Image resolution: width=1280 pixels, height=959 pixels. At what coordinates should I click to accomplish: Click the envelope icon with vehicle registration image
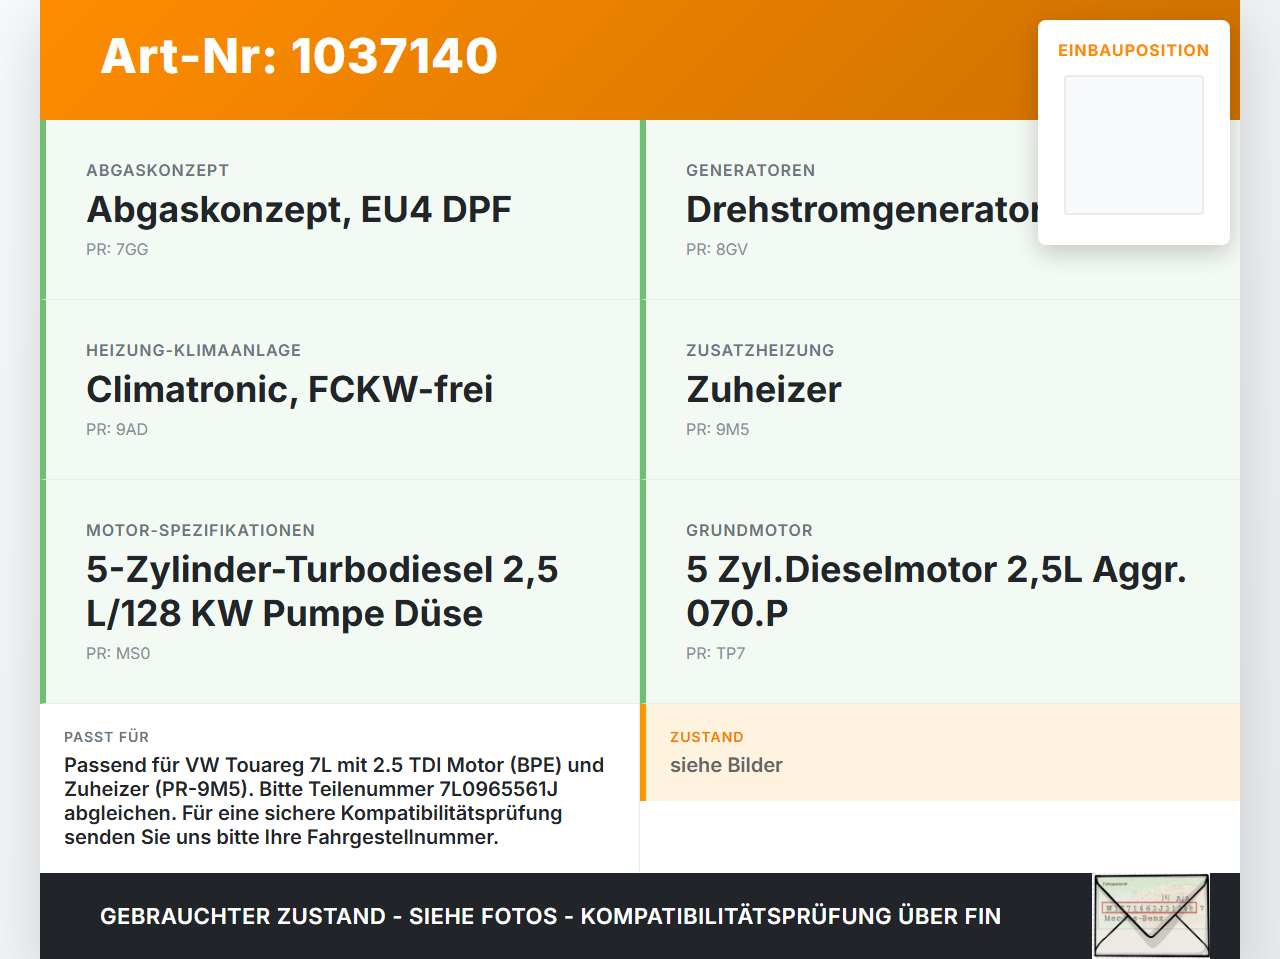coord(1151,916)
